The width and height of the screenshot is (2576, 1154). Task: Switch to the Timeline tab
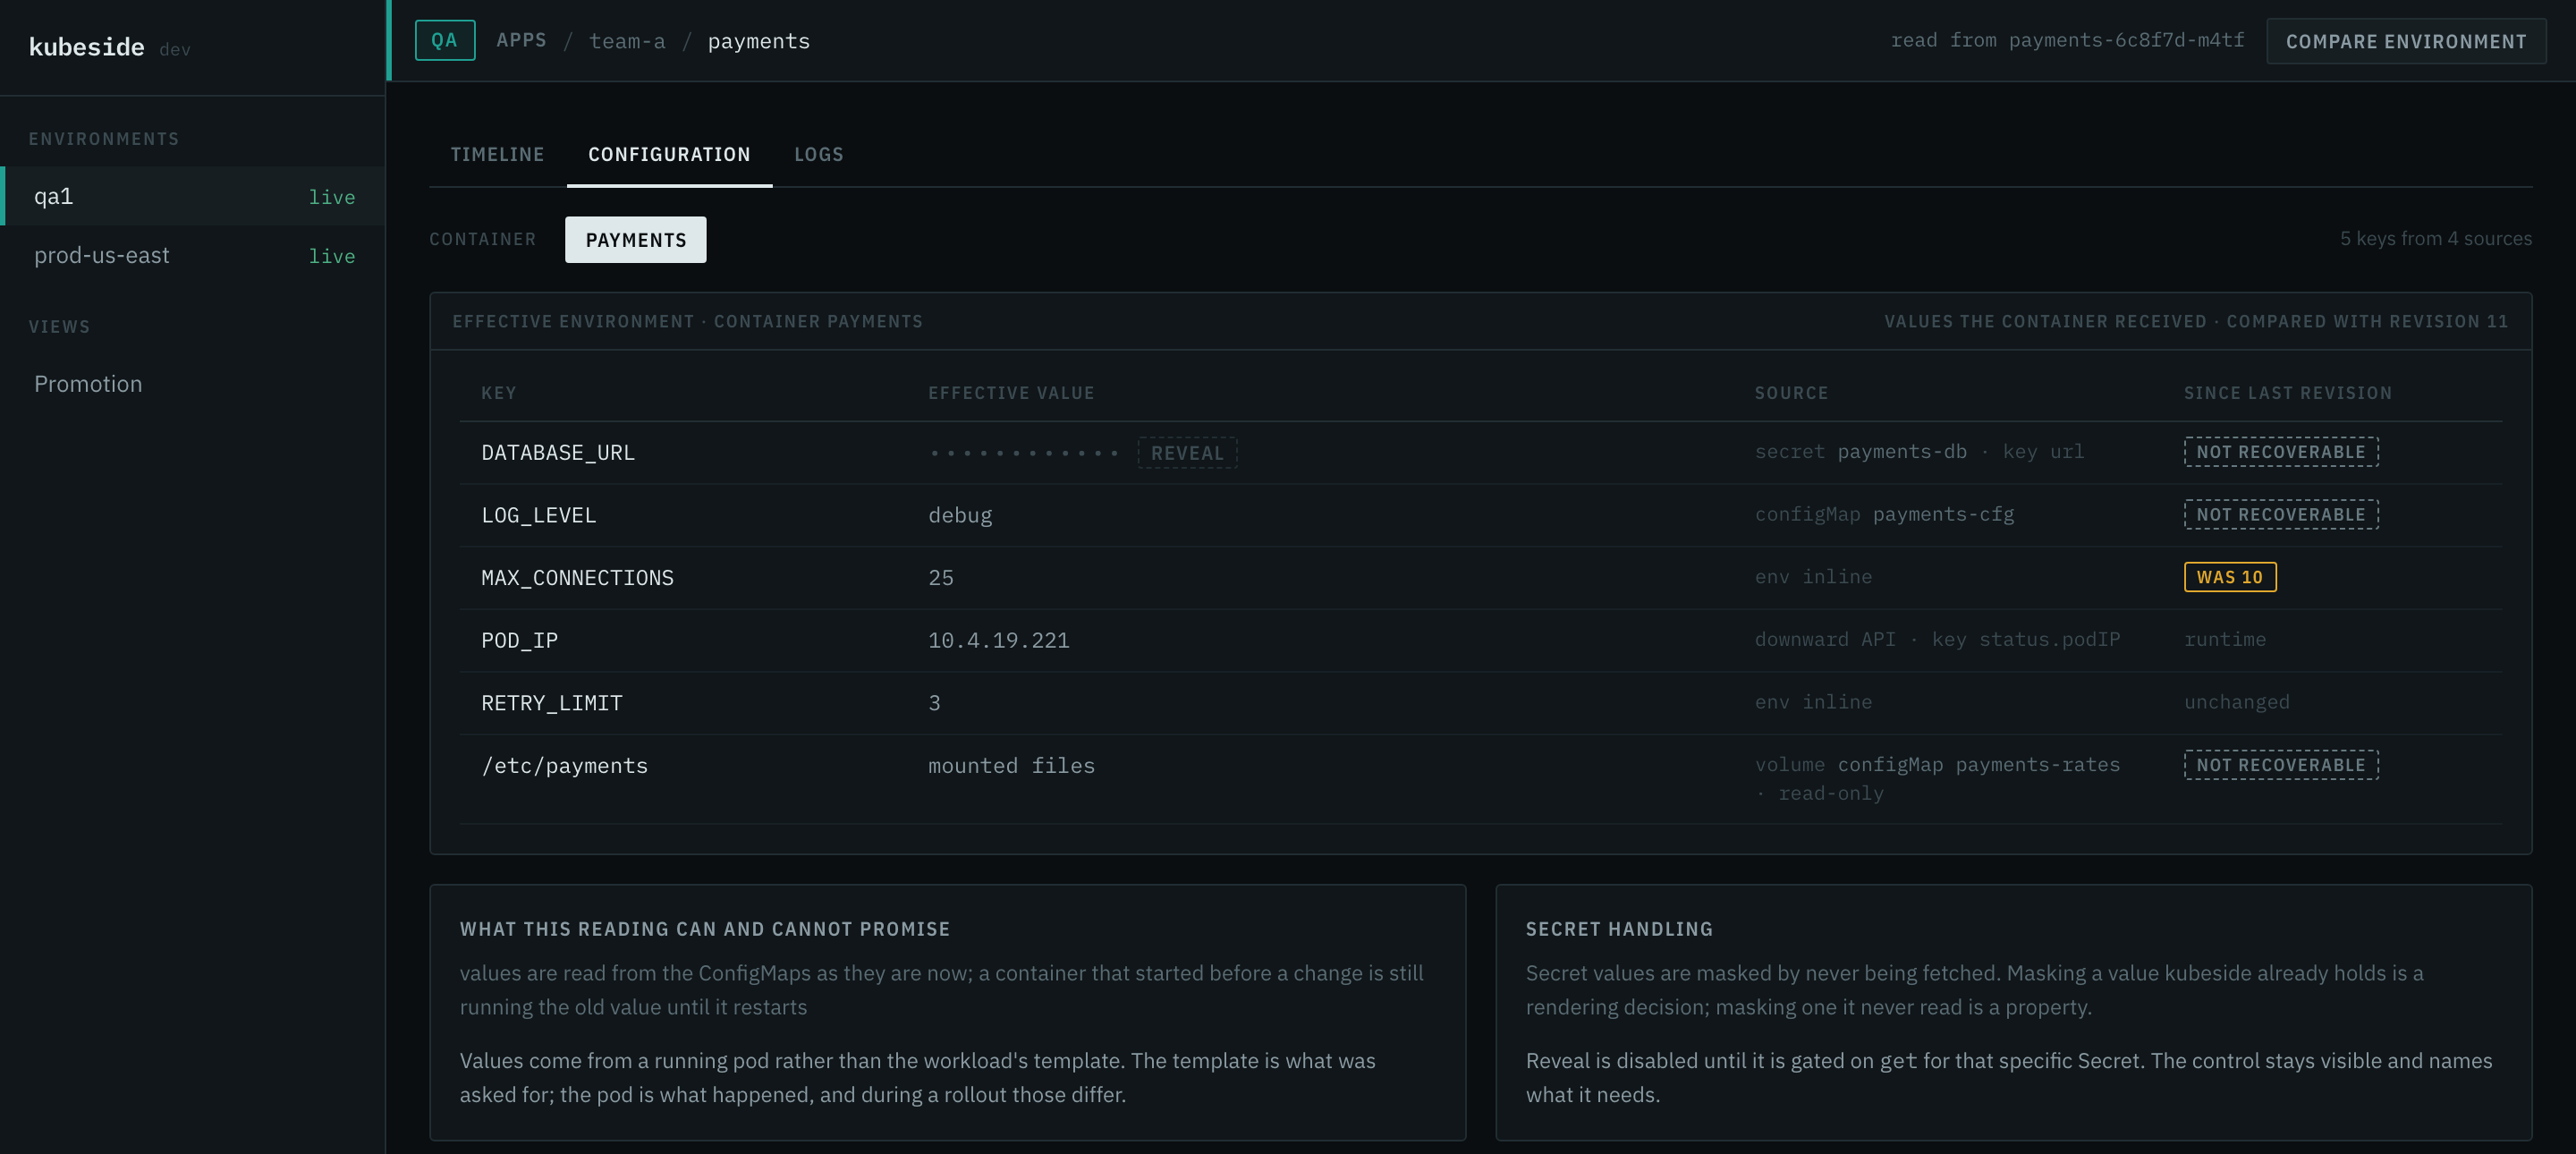[498, 155]
